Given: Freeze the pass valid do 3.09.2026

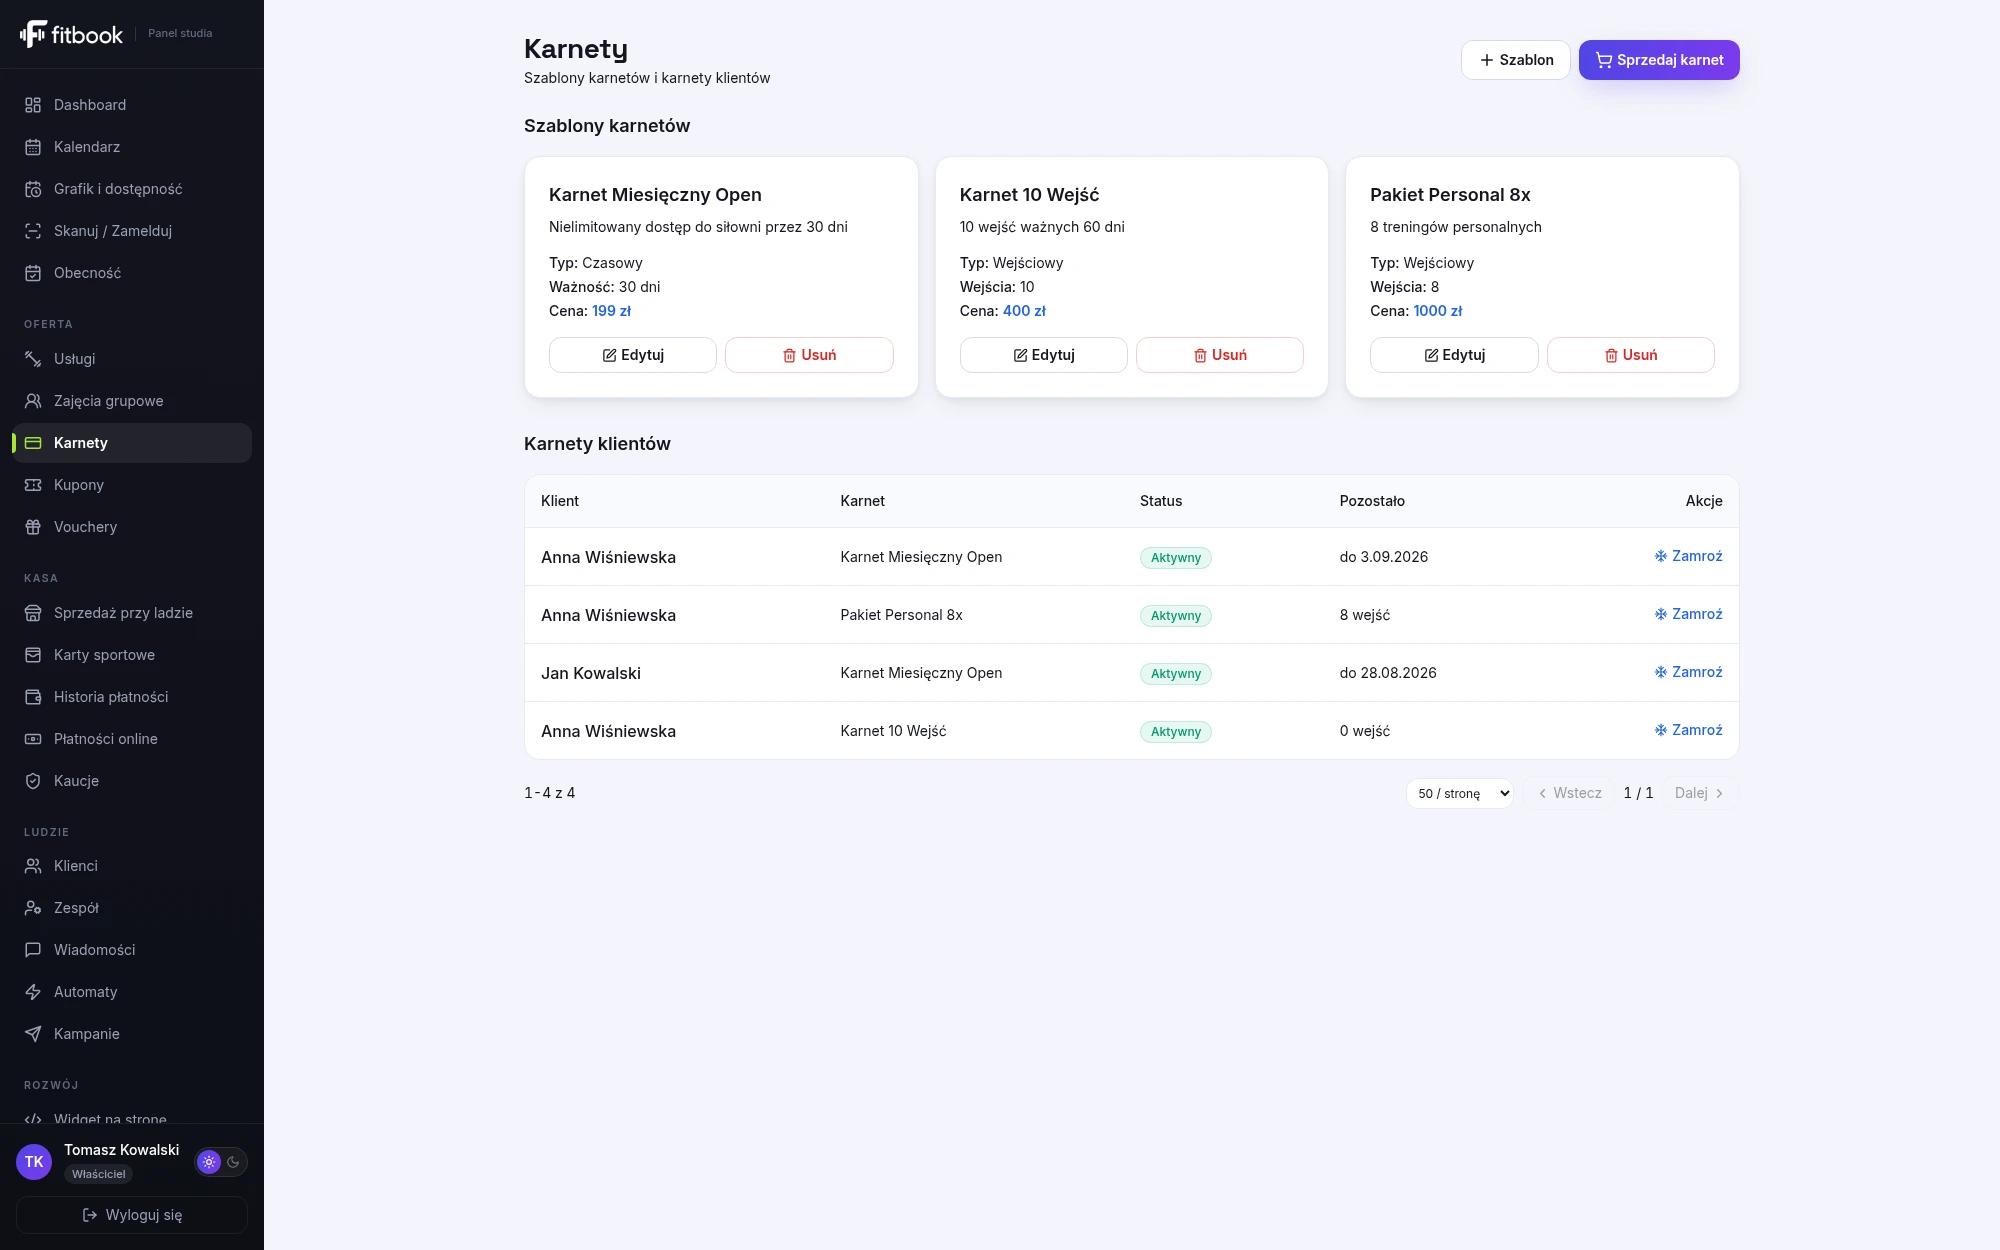Looking at the screenshot, I should coord(1688,556).
